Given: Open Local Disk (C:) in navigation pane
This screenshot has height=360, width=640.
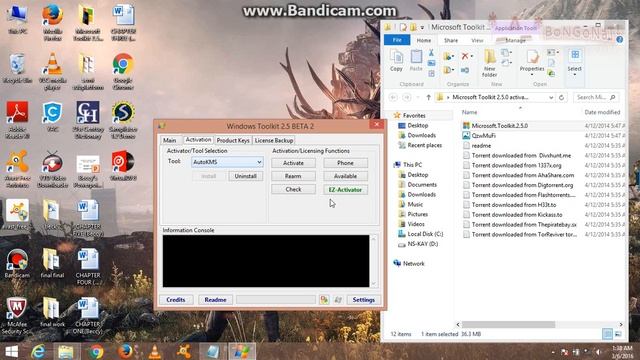Looking at the screenshot, I should coord(425,234).
